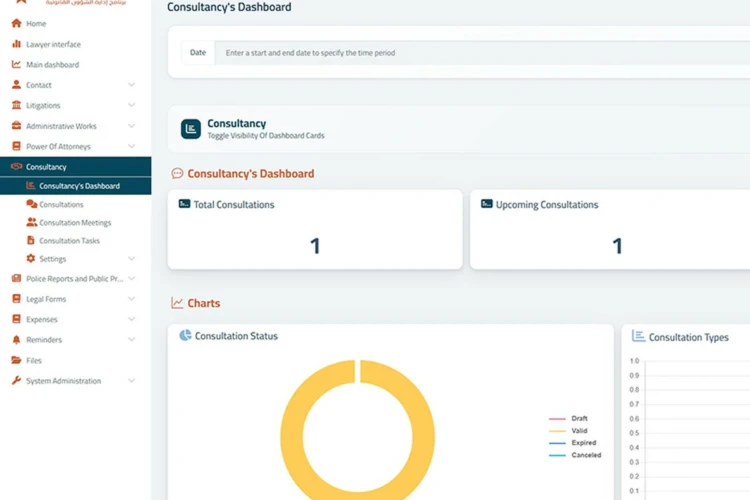The height and width of the screenshot is (500, 750).
Task: Click the Files folder icon
Action: [x=16, y=360]
